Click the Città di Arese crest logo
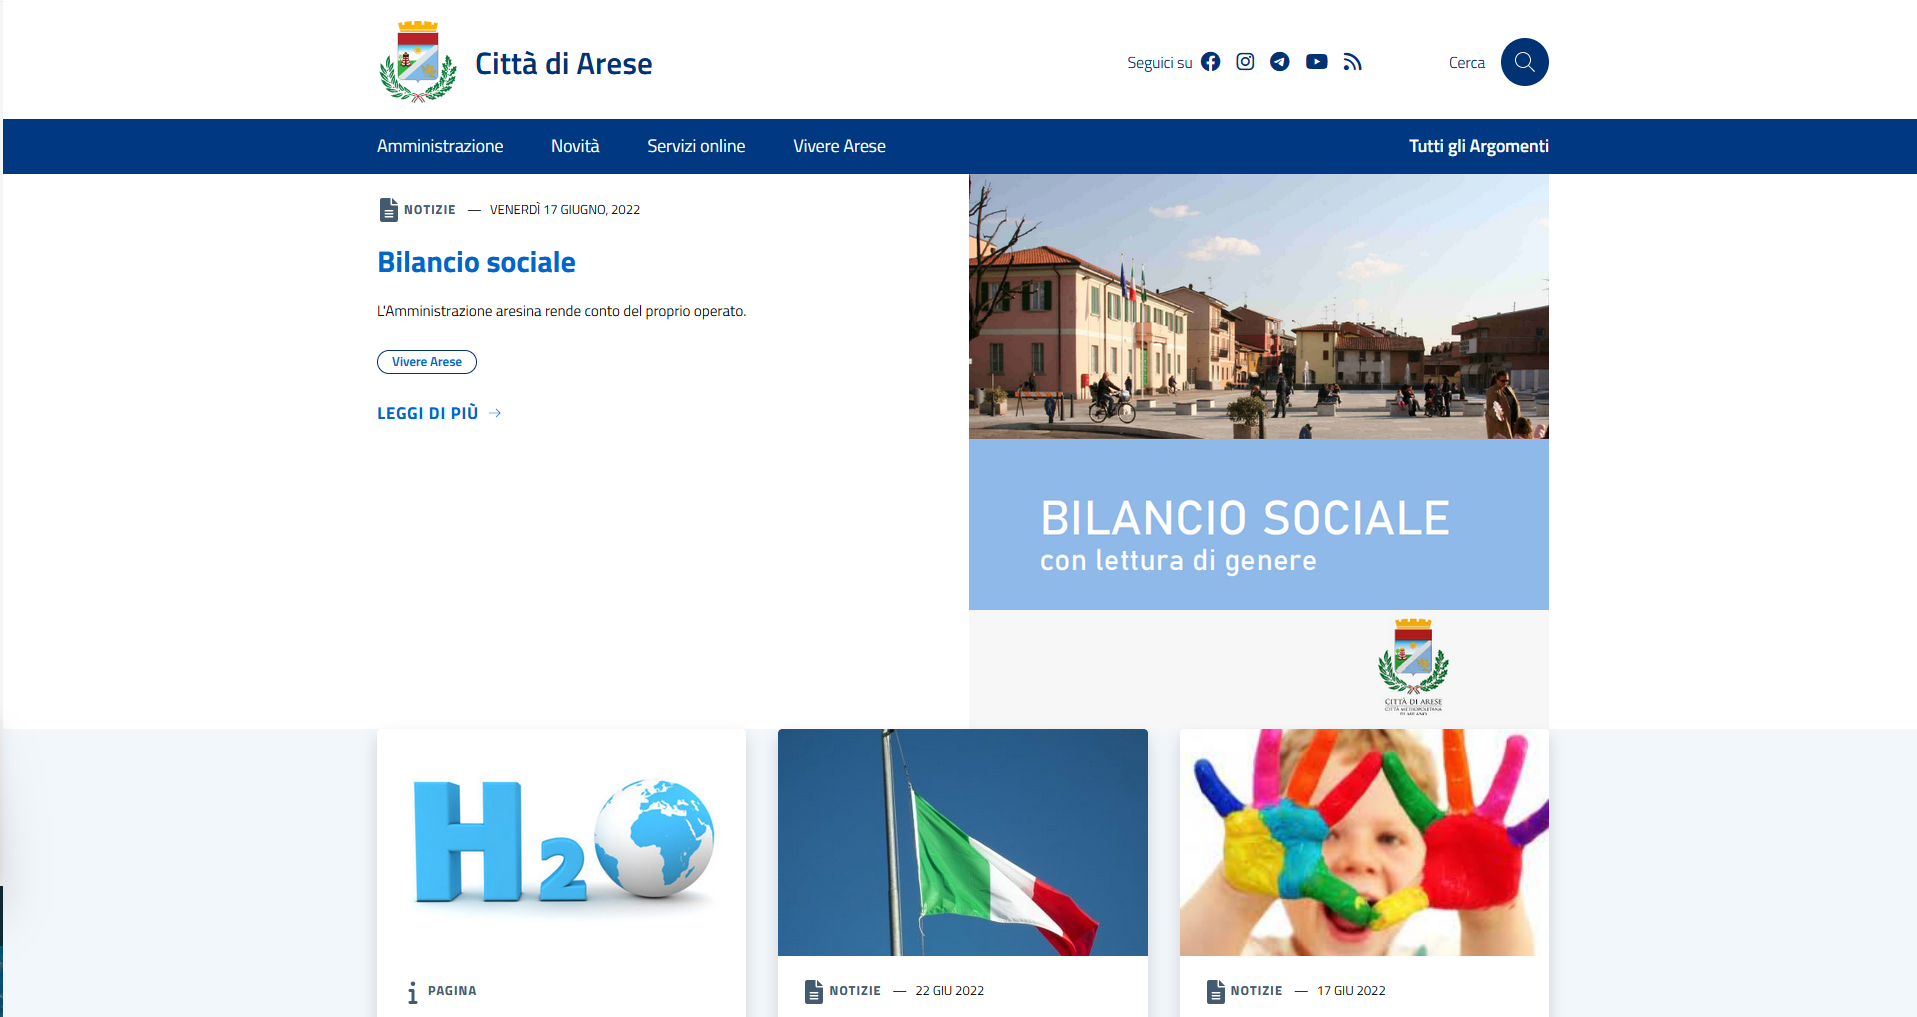The image size is (1917, 1017). (x=418, y=62)
